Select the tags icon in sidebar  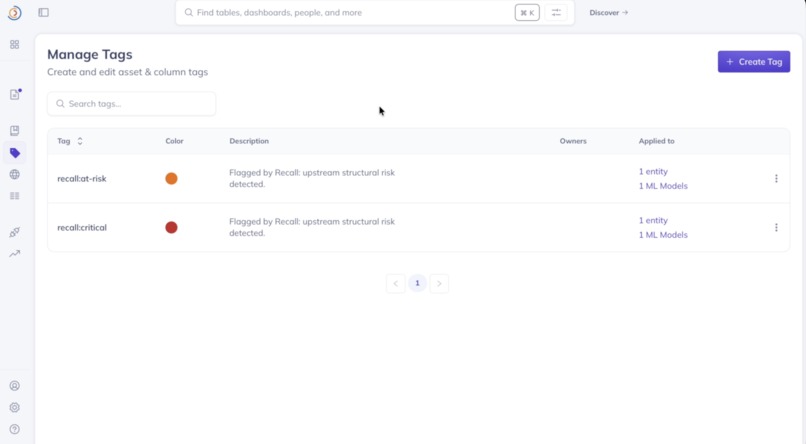(14, 153)
